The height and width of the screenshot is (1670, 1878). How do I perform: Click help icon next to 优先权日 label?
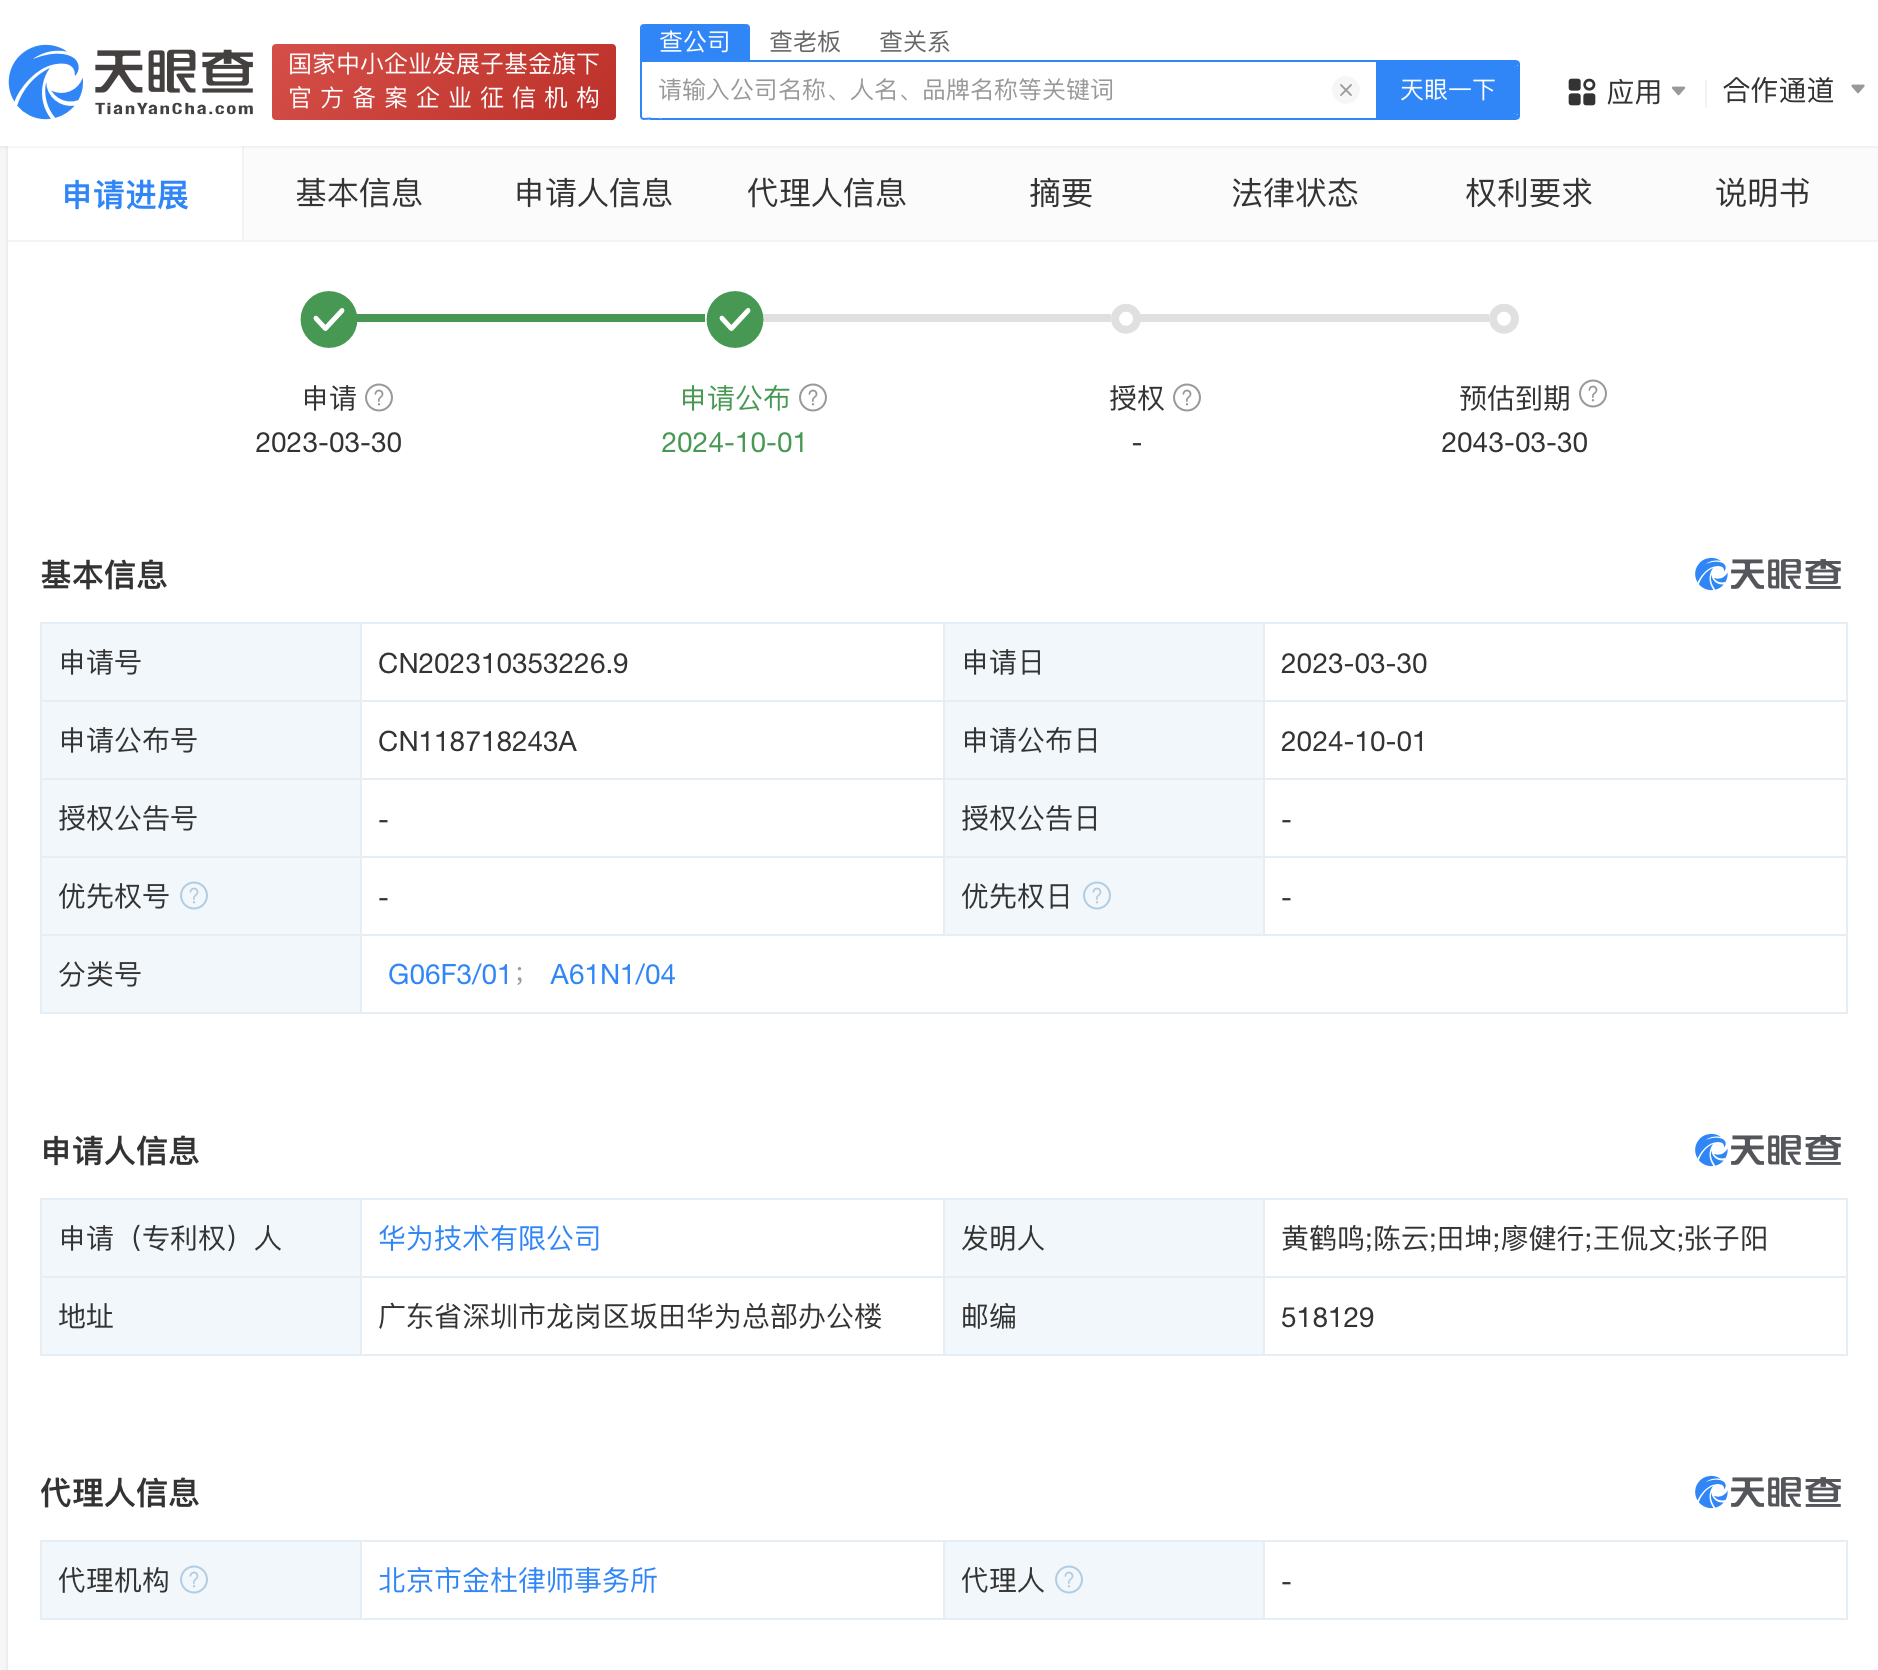coord(1099,896)
